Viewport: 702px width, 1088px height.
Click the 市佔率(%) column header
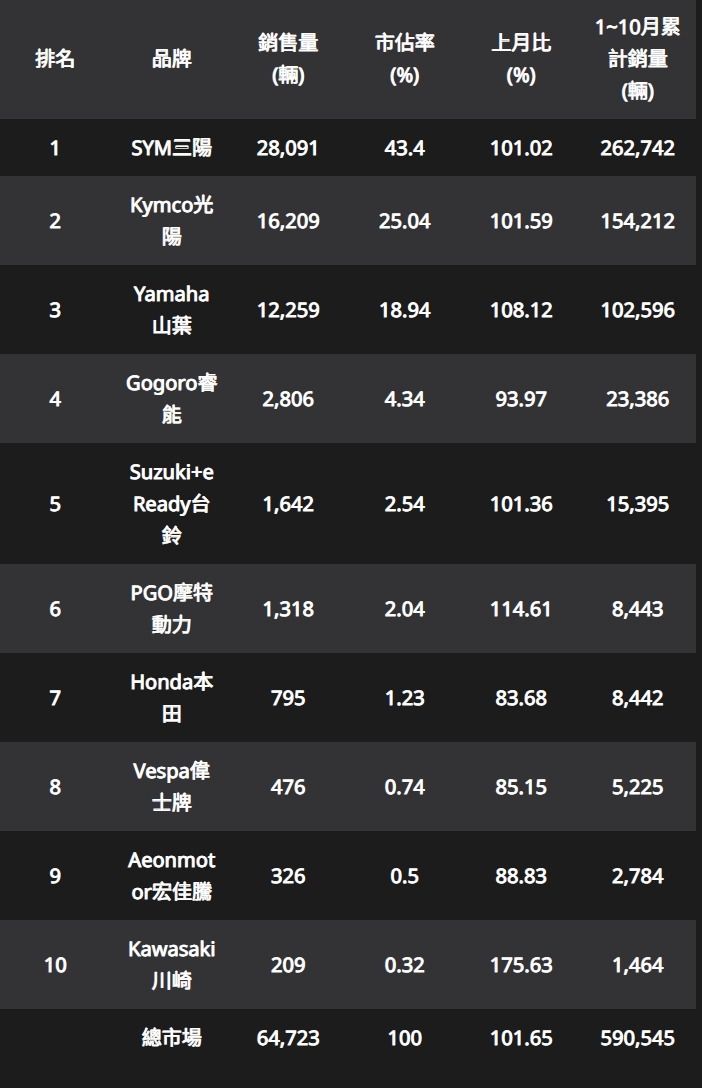[x=404, y=59]
